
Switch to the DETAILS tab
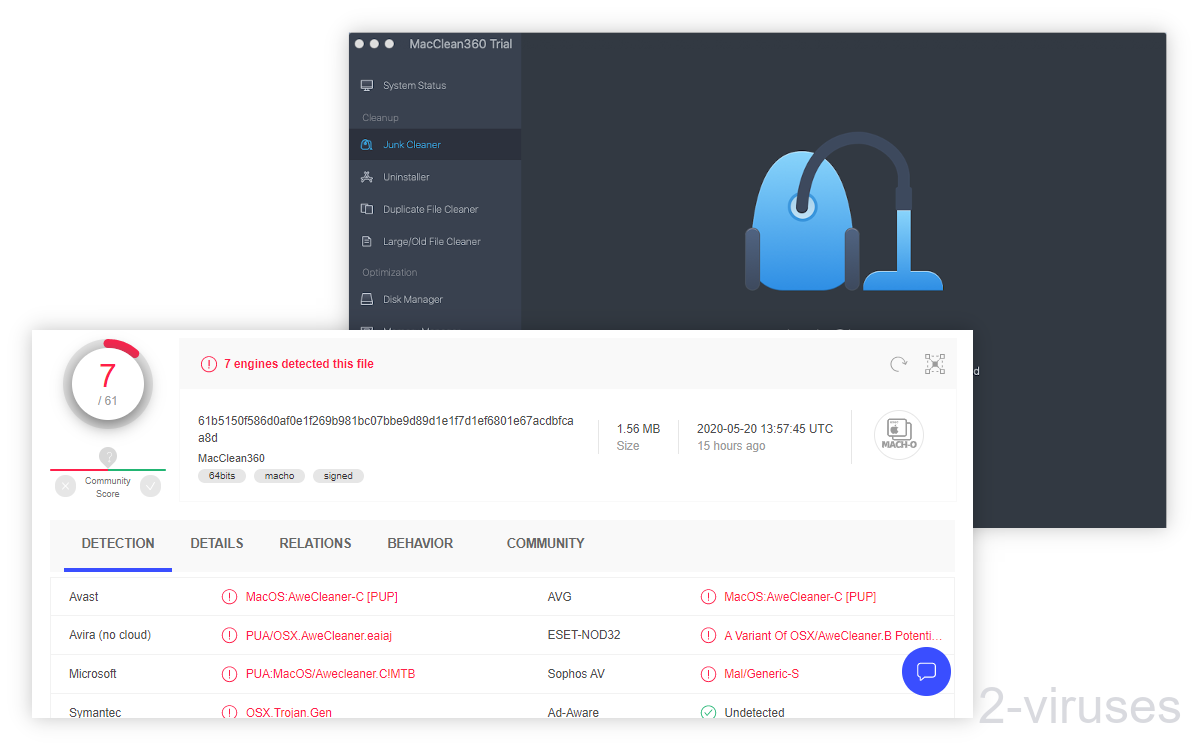(x=217, y=543)
